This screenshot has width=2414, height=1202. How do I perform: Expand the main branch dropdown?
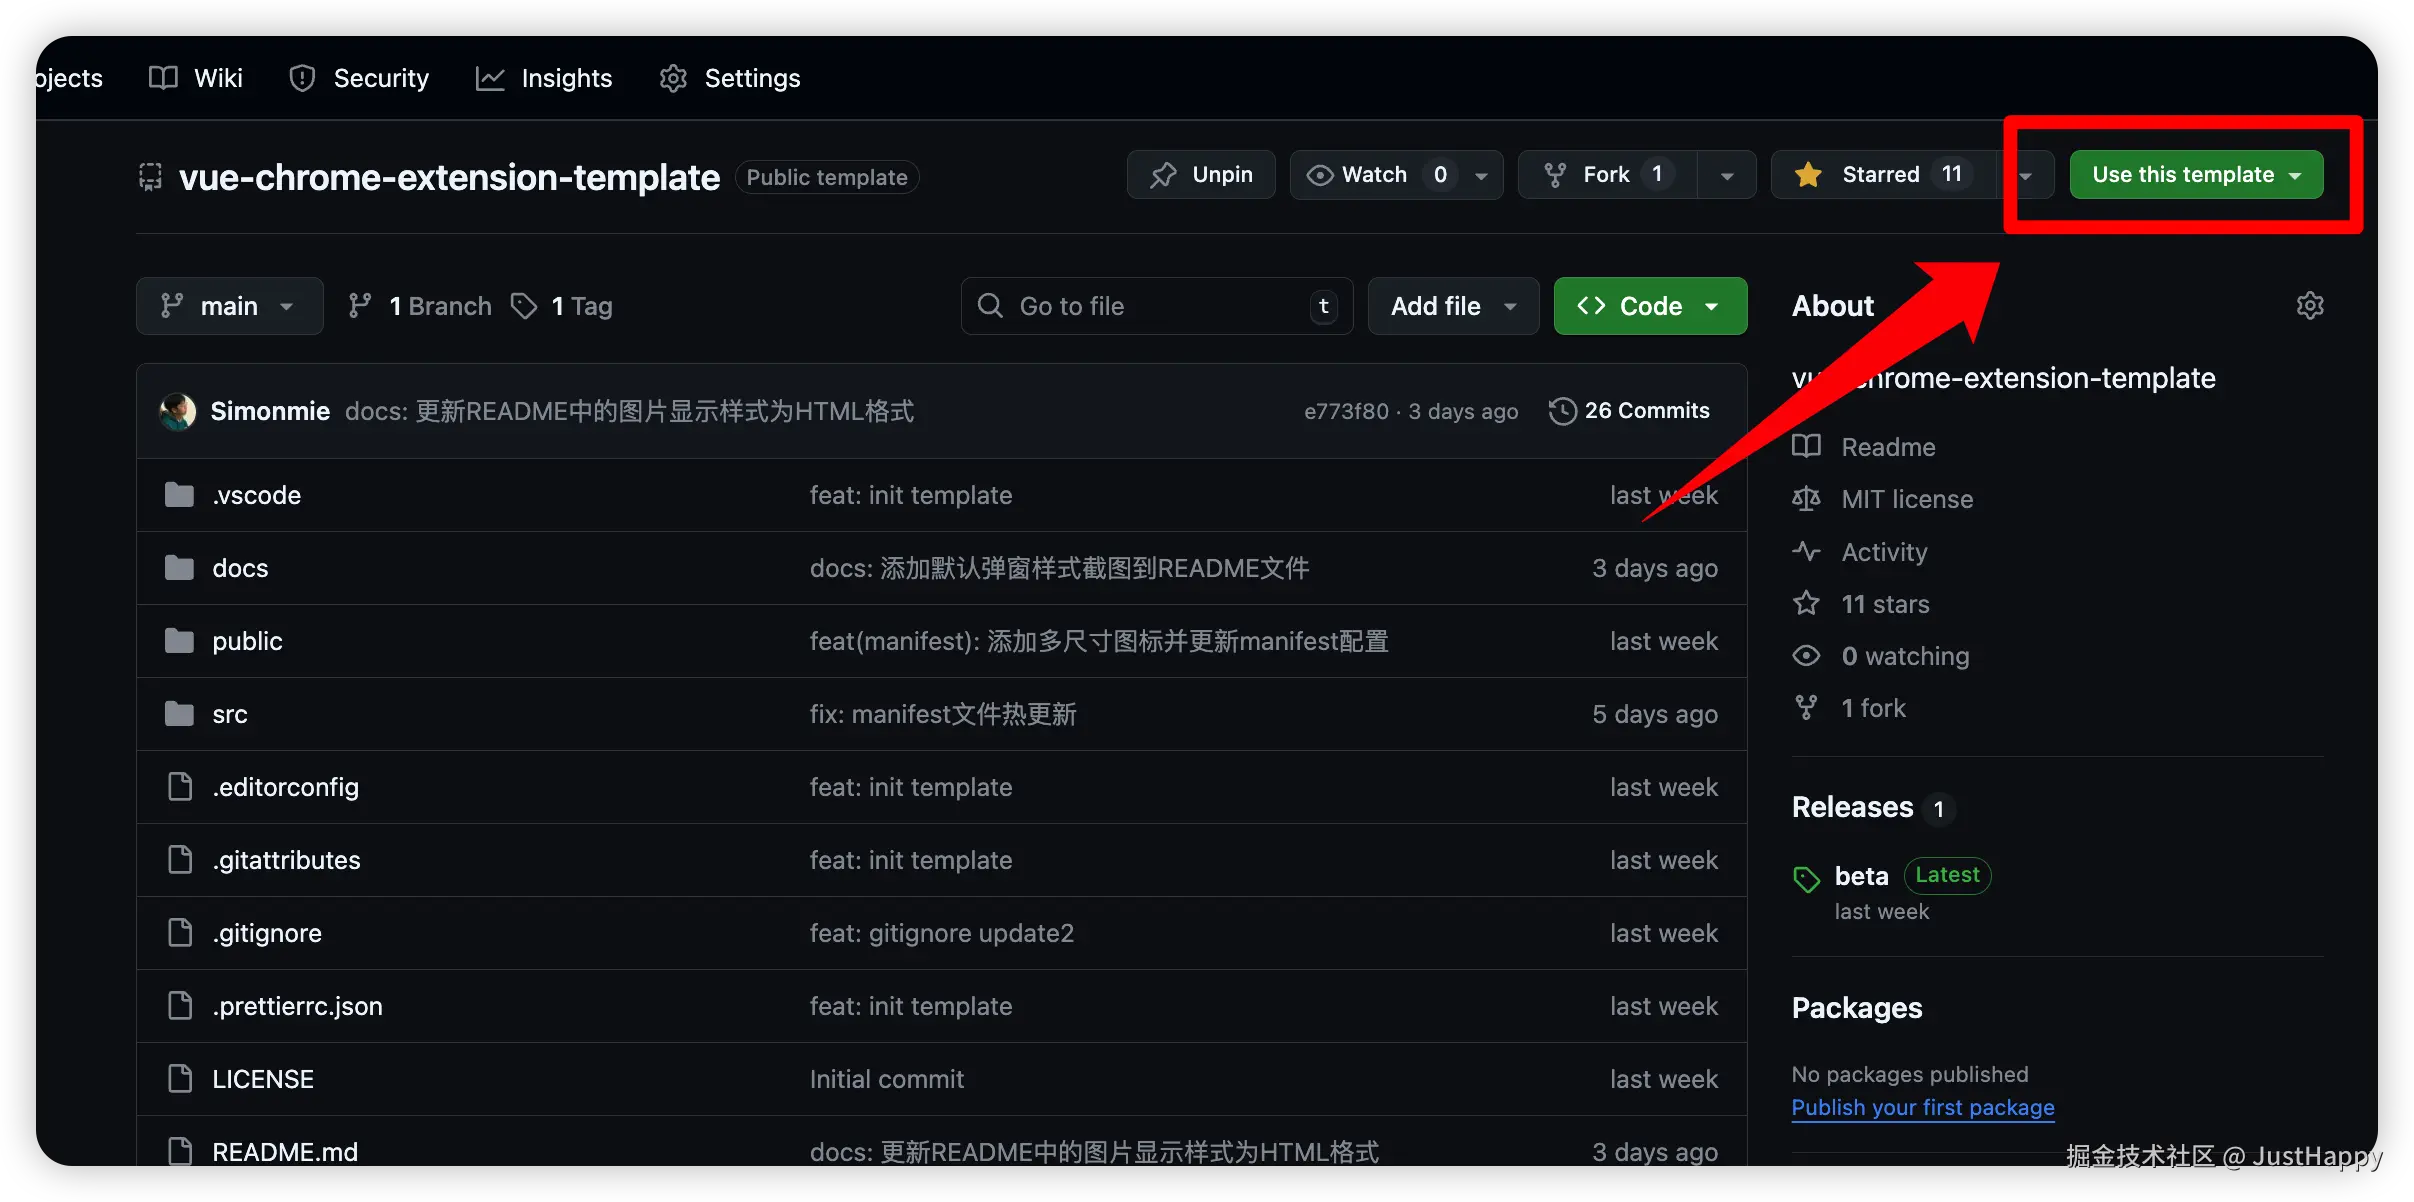pyautogui.click(x=229, y=306)
